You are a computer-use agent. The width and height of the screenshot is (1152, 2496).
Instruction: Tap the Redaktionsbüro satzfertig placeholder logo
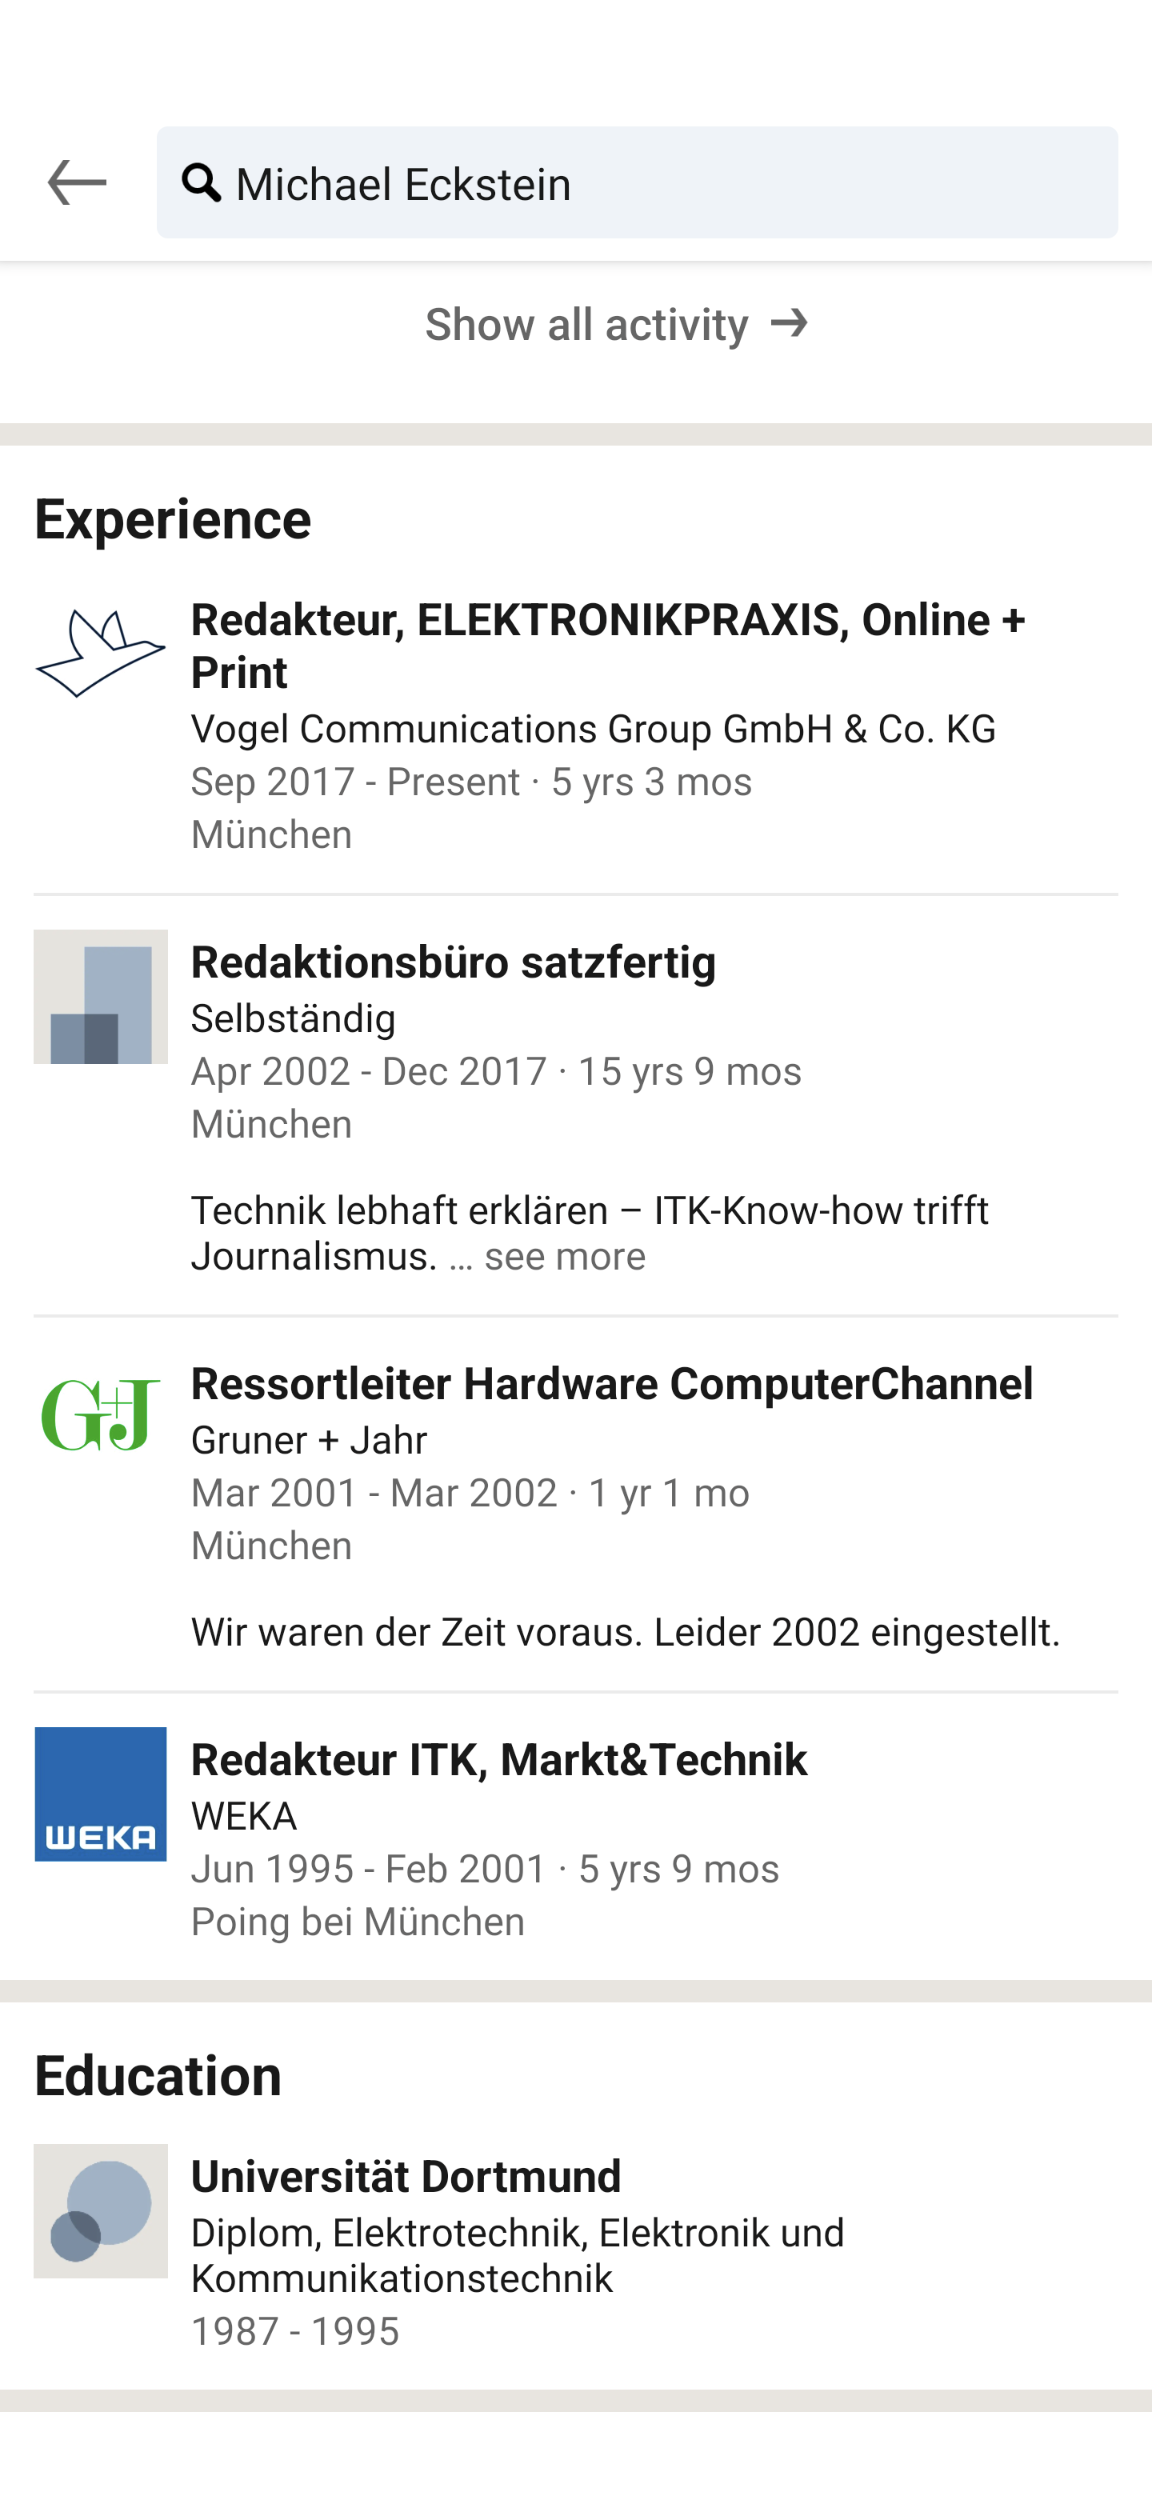100,996
